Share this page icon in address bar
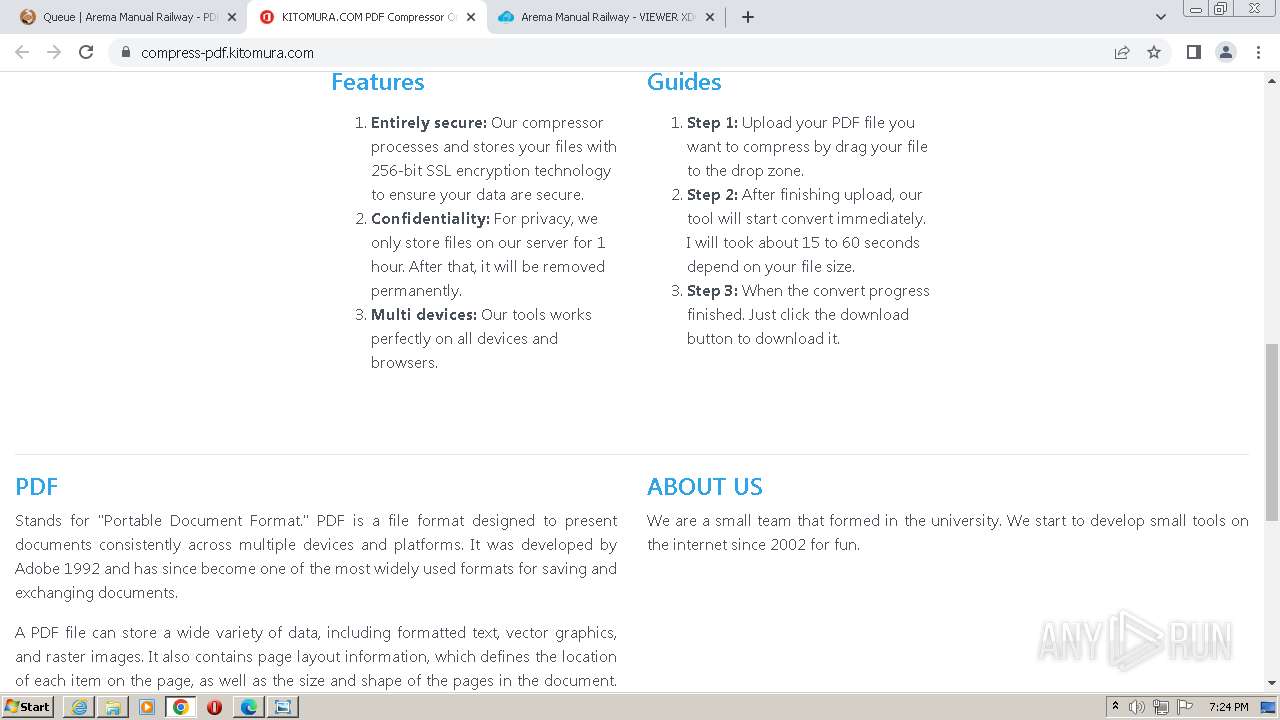 tap(1122, 52)
